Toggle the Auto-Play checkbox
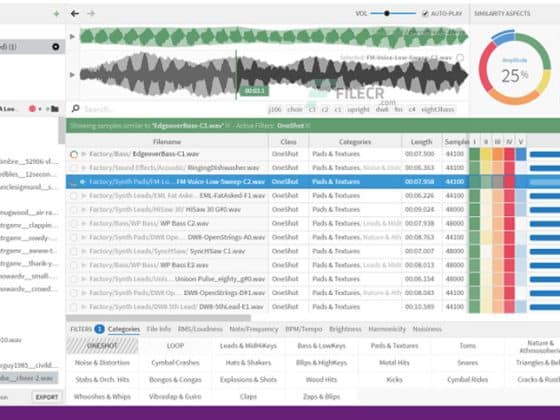Image resolution: width=560 pixels, height=420 pixels. pyautogui.click(x=425, y=14)
